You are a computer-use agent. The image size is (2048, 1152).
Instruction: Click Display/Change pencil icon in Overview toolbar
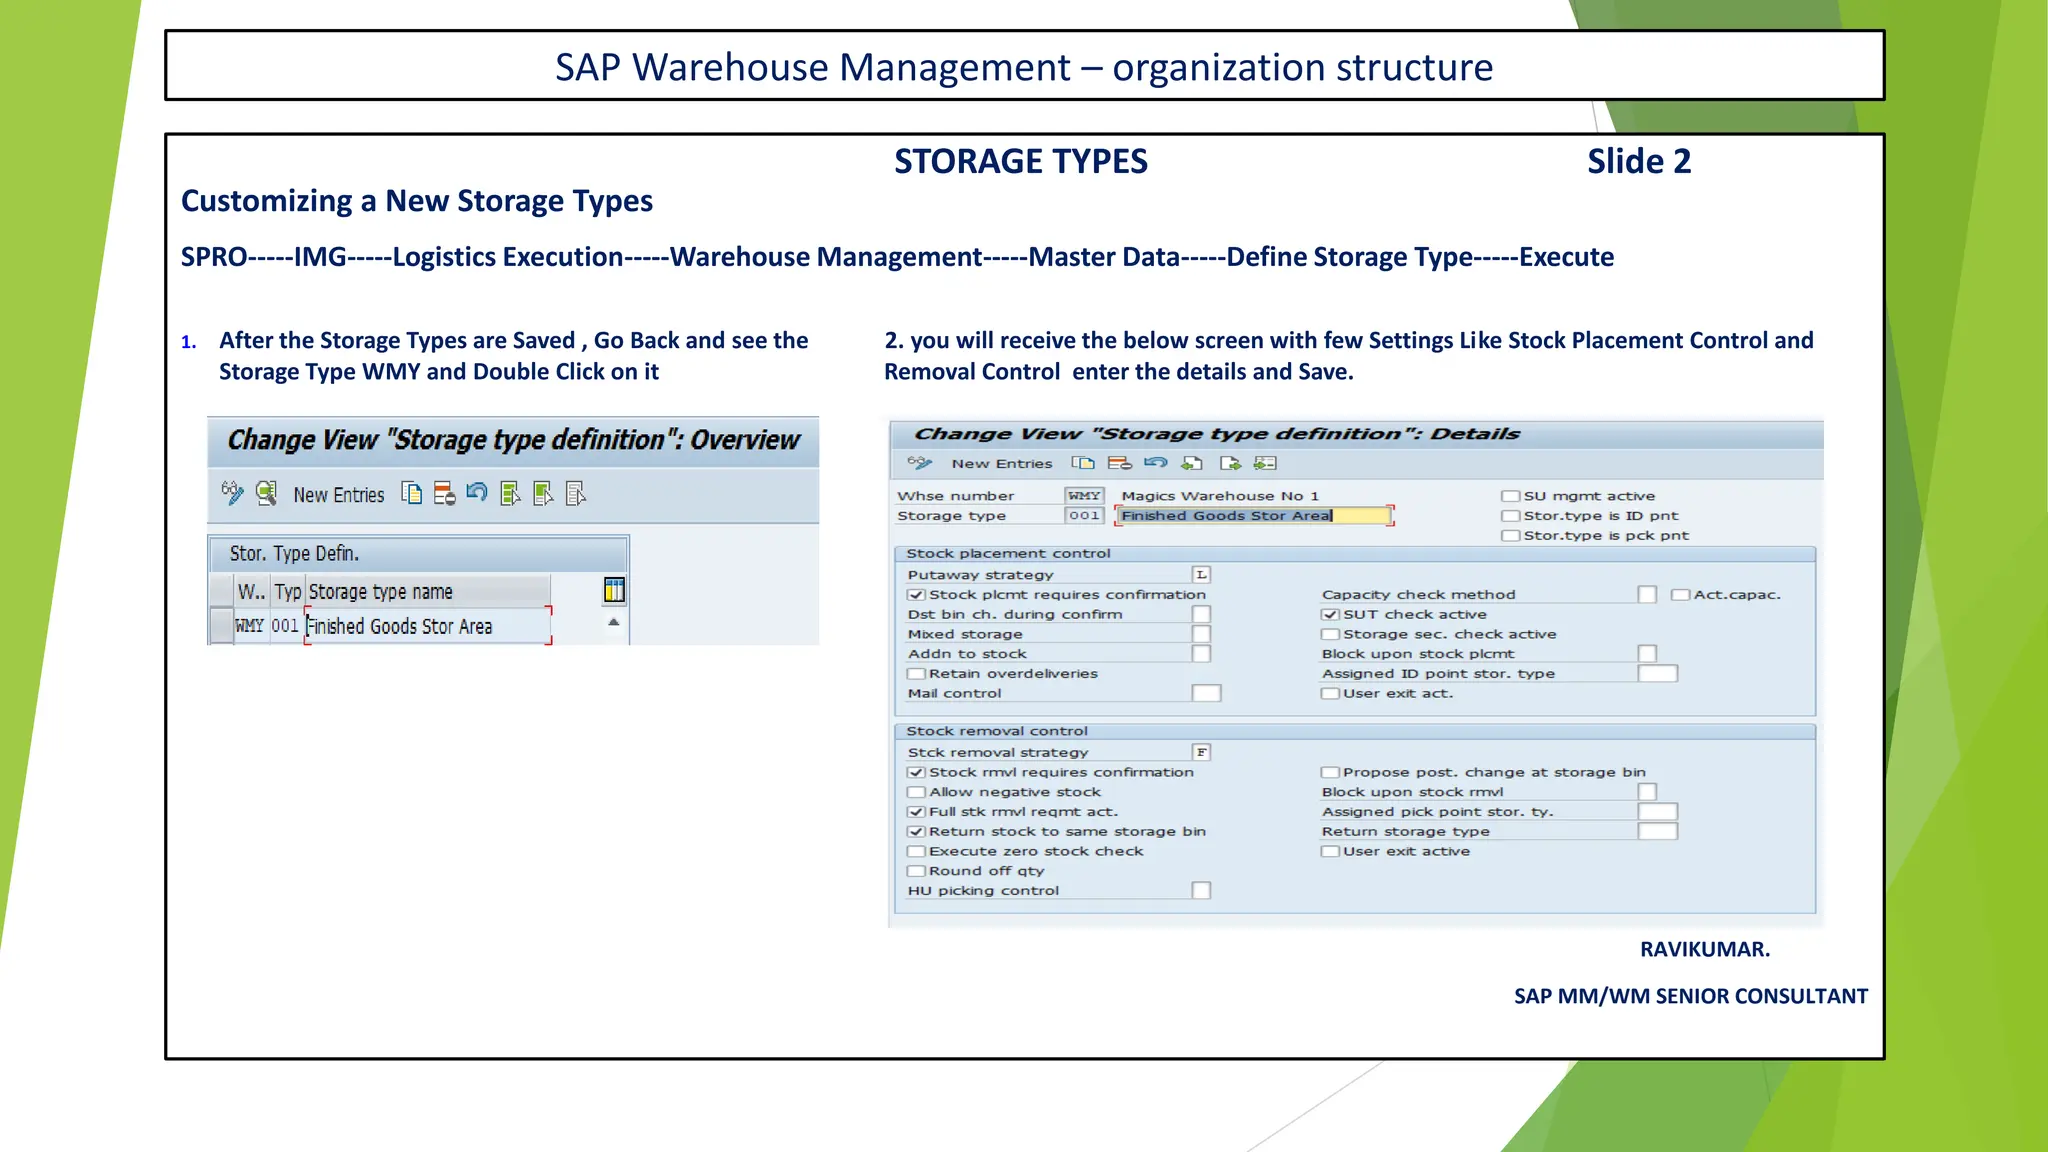tap(232, 493)
